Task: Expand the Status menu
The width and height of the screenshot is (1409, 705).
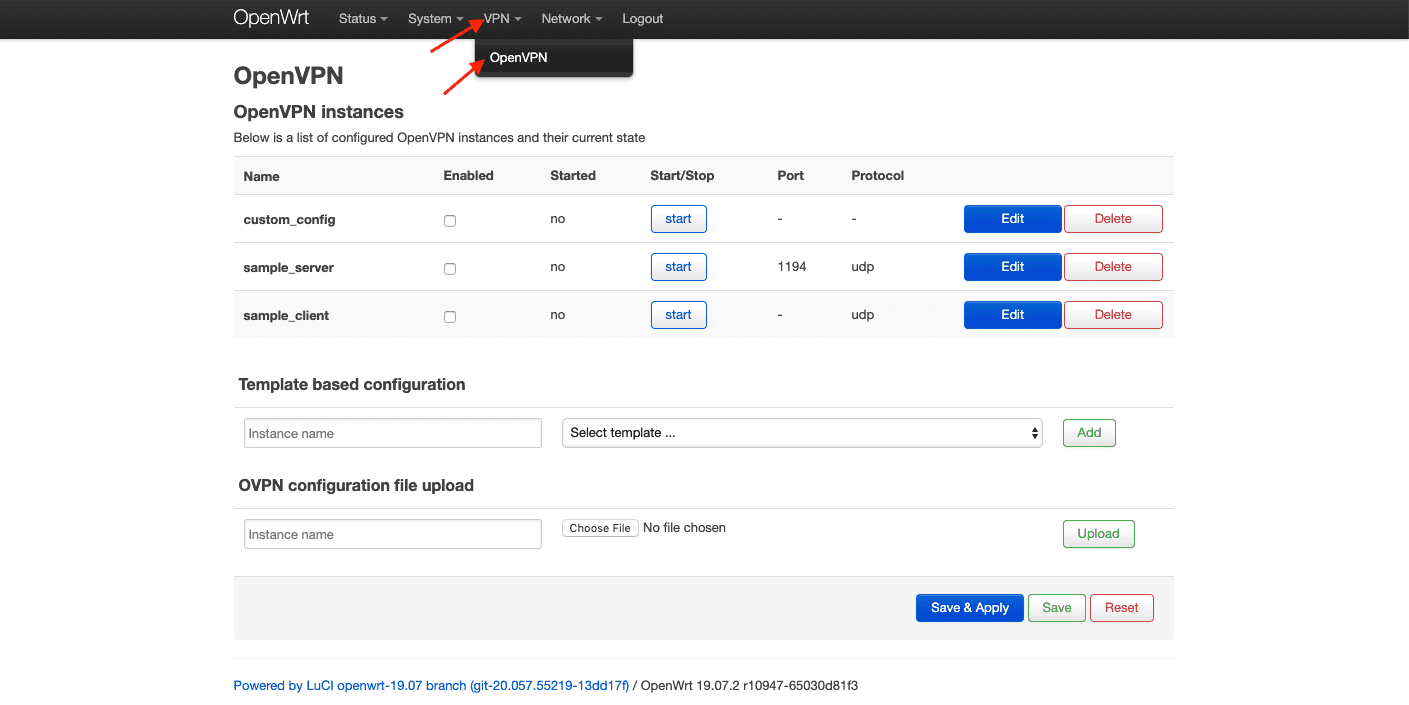Action: (x=362, y=19)
